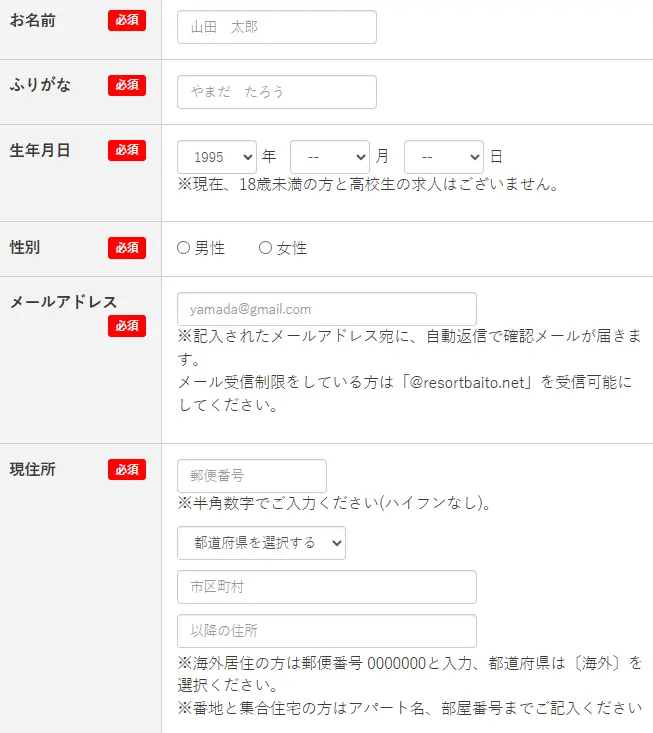Click the 生年月日 label text
This screenshot has height=733, width=653.
tap(40, 151)
